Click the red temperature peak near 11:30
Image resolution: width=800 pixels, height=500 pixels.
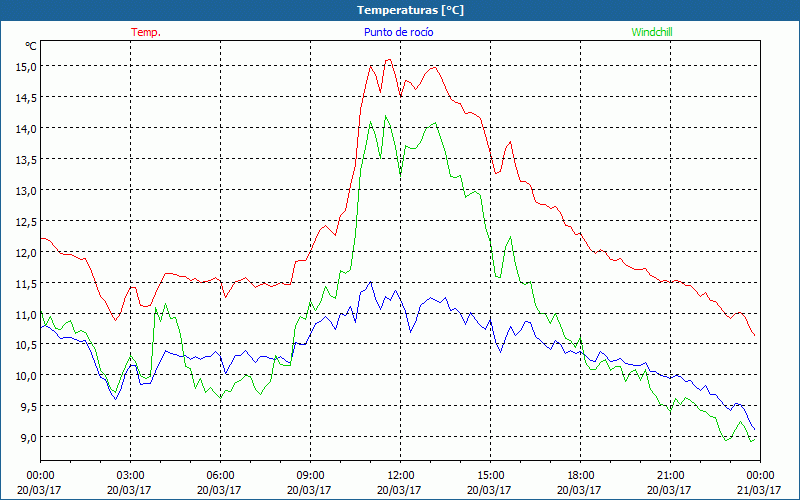388,60
